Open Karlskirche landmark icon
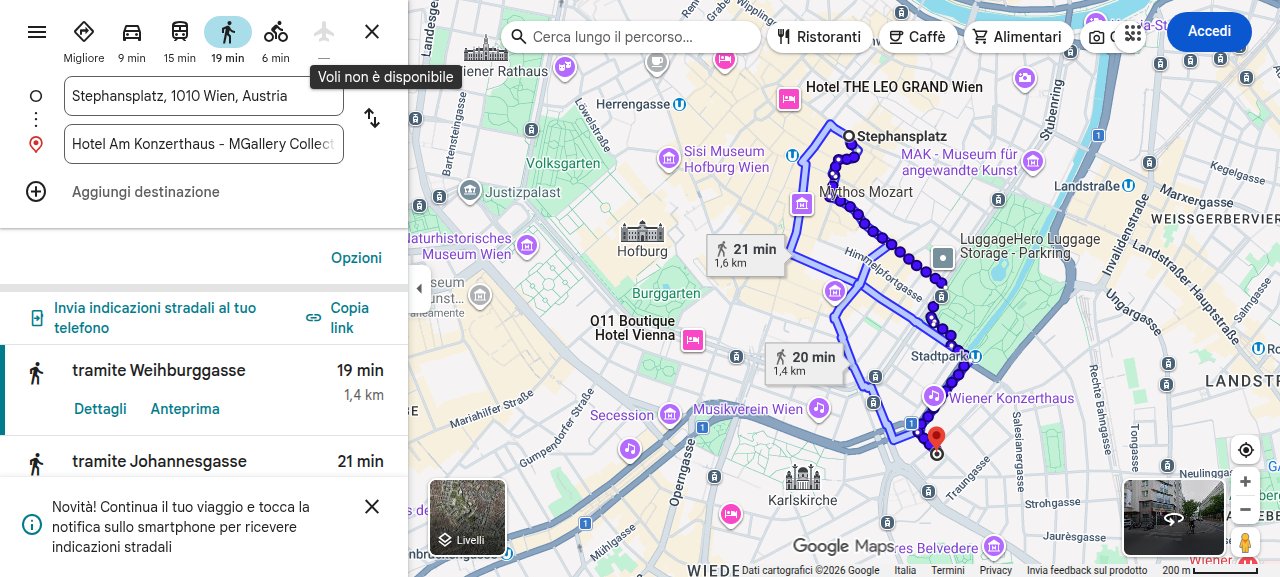This screenshot has width=1280, height=577. click(802, 477)
